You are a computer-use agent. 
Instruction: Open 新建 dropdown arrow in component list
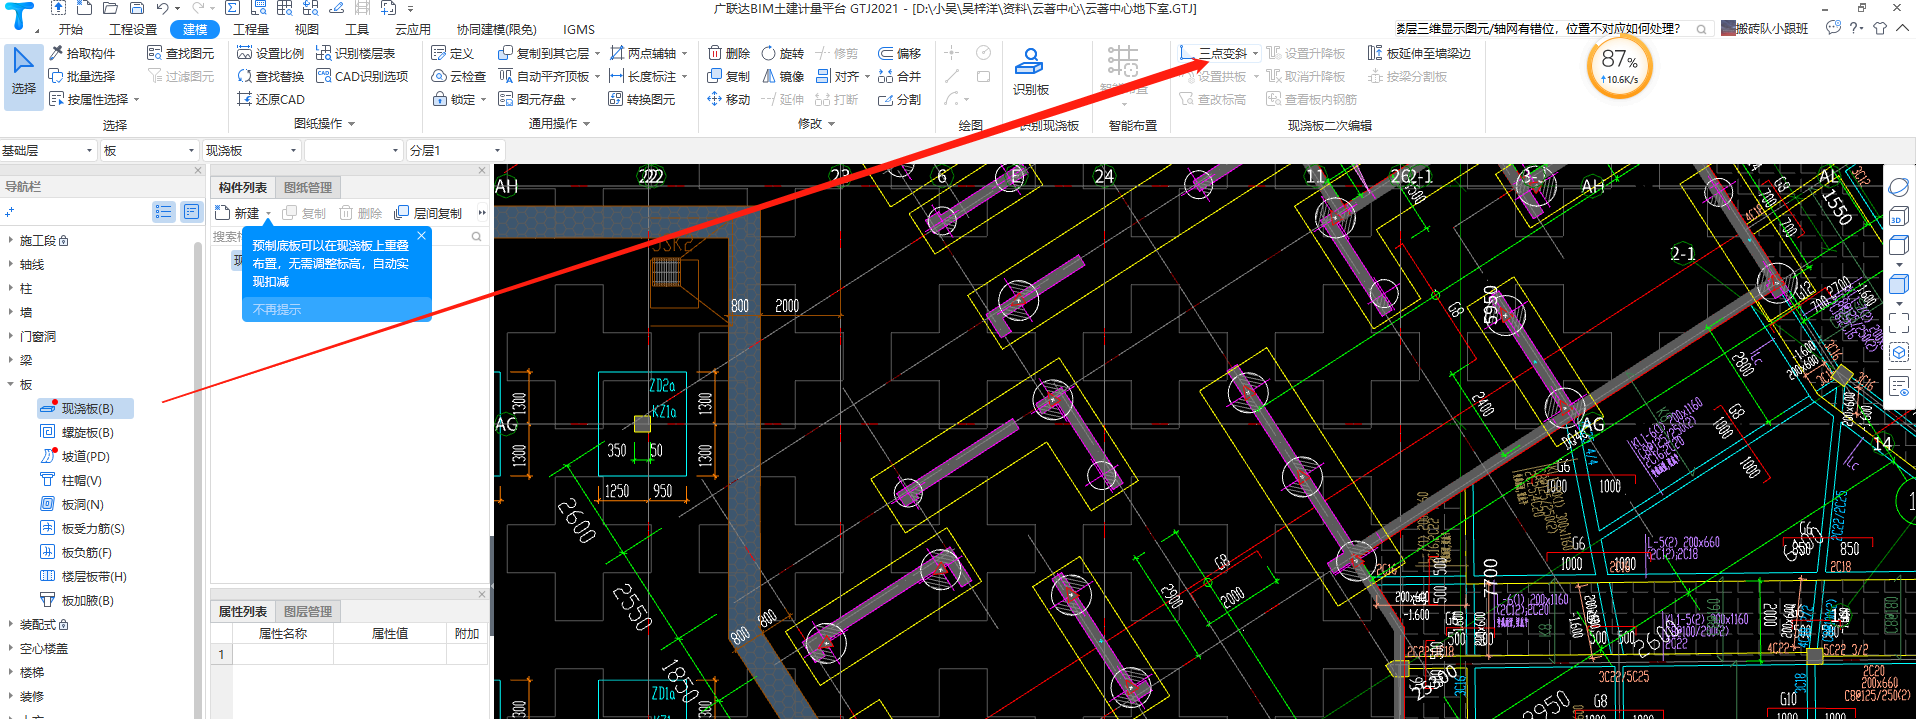pos(268,214)
